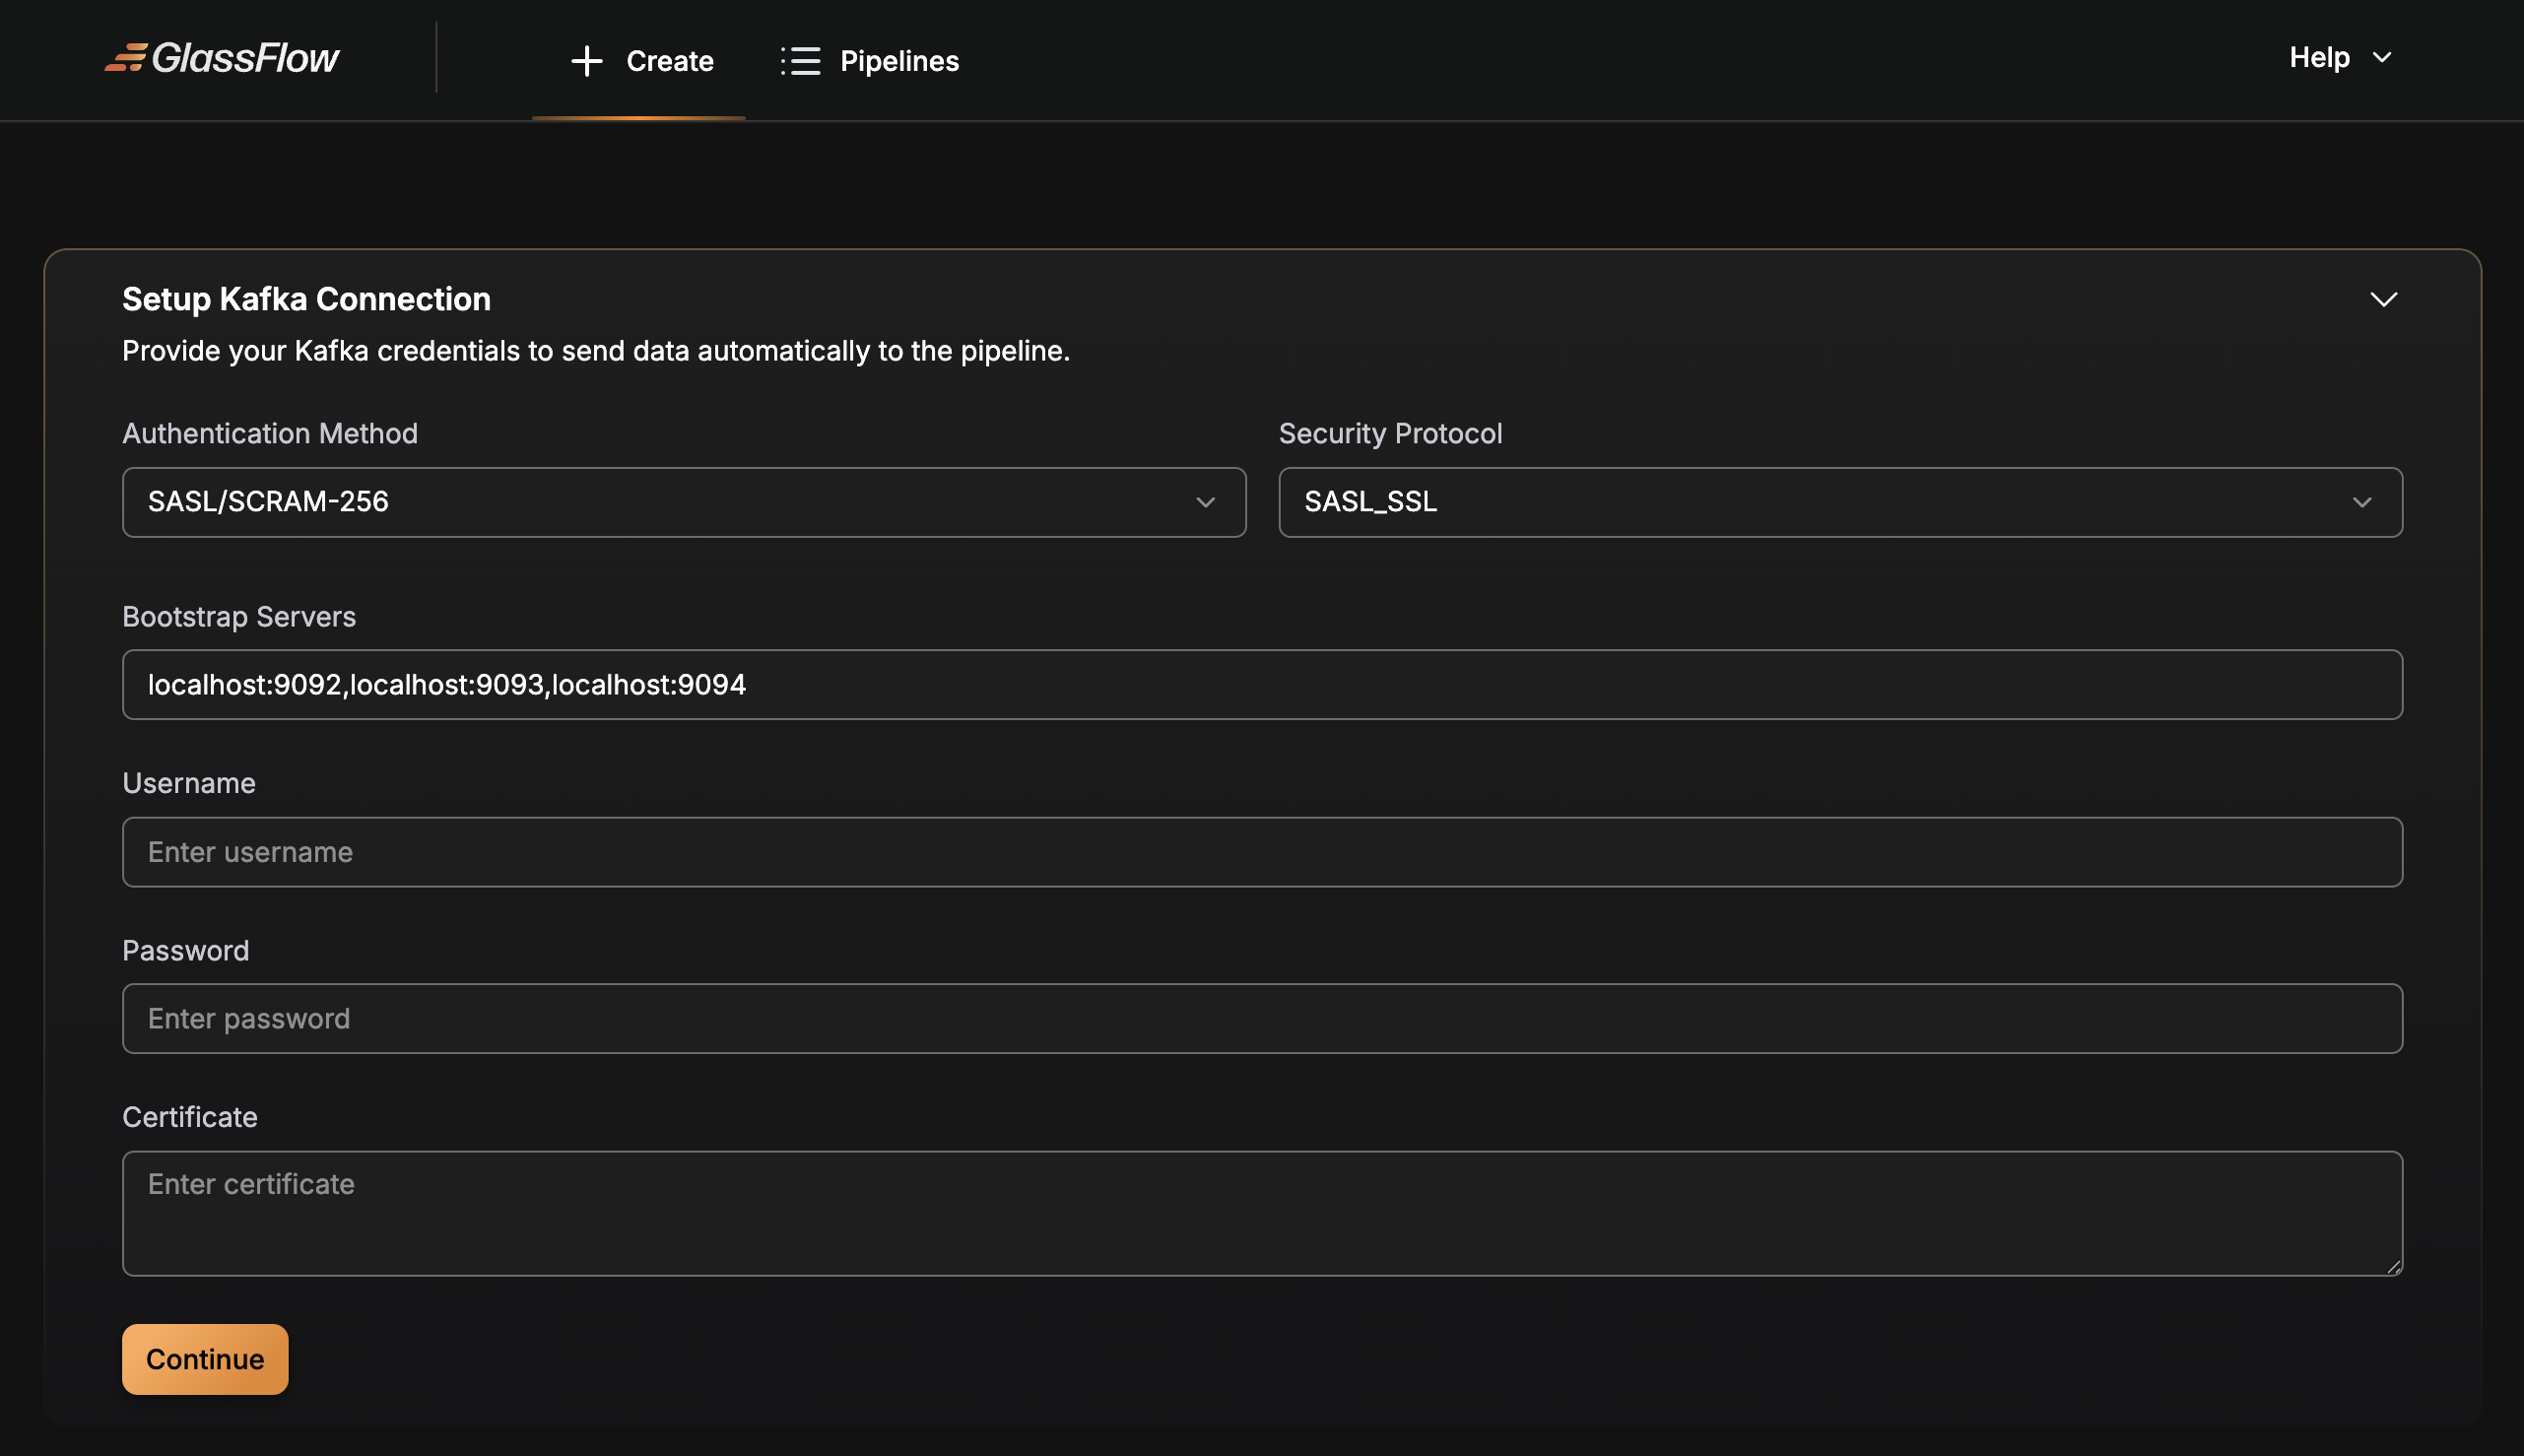Focus the Enter certificate text area
The width and height of the screenshot is (2524, 1456).
tap(1261, 1212)
